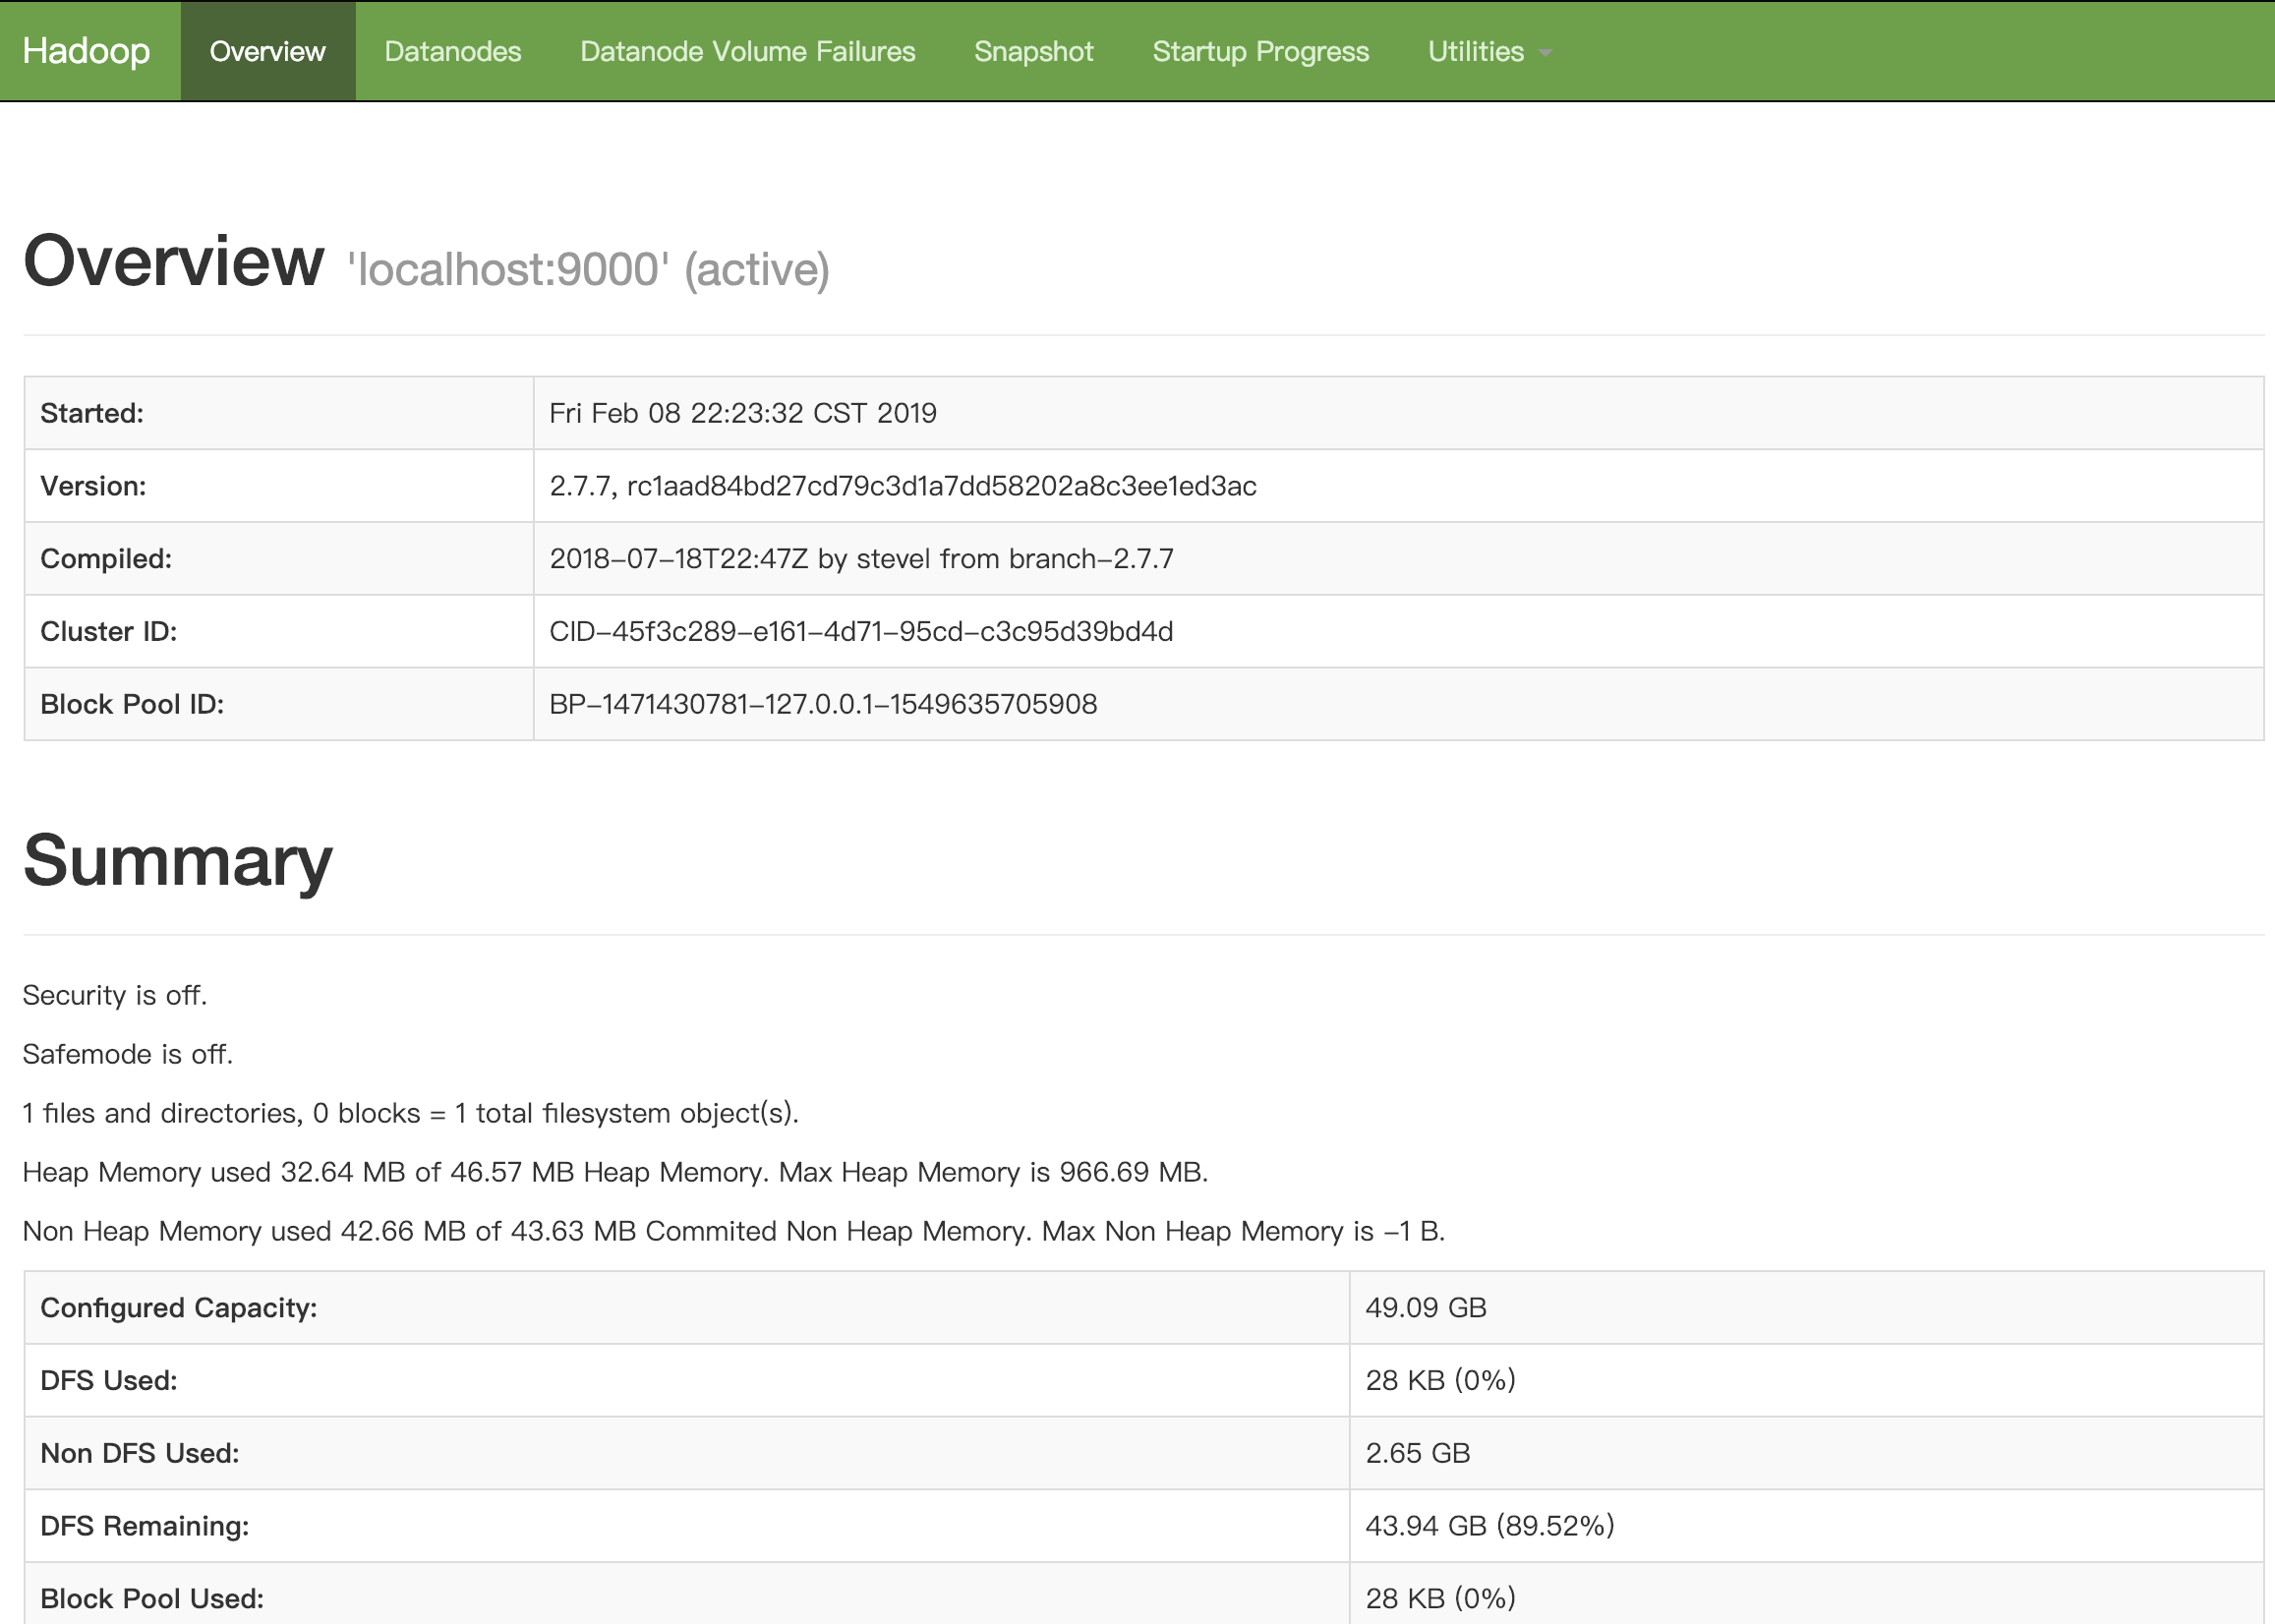Click the Block Pool Used: label

point(152,1599)
